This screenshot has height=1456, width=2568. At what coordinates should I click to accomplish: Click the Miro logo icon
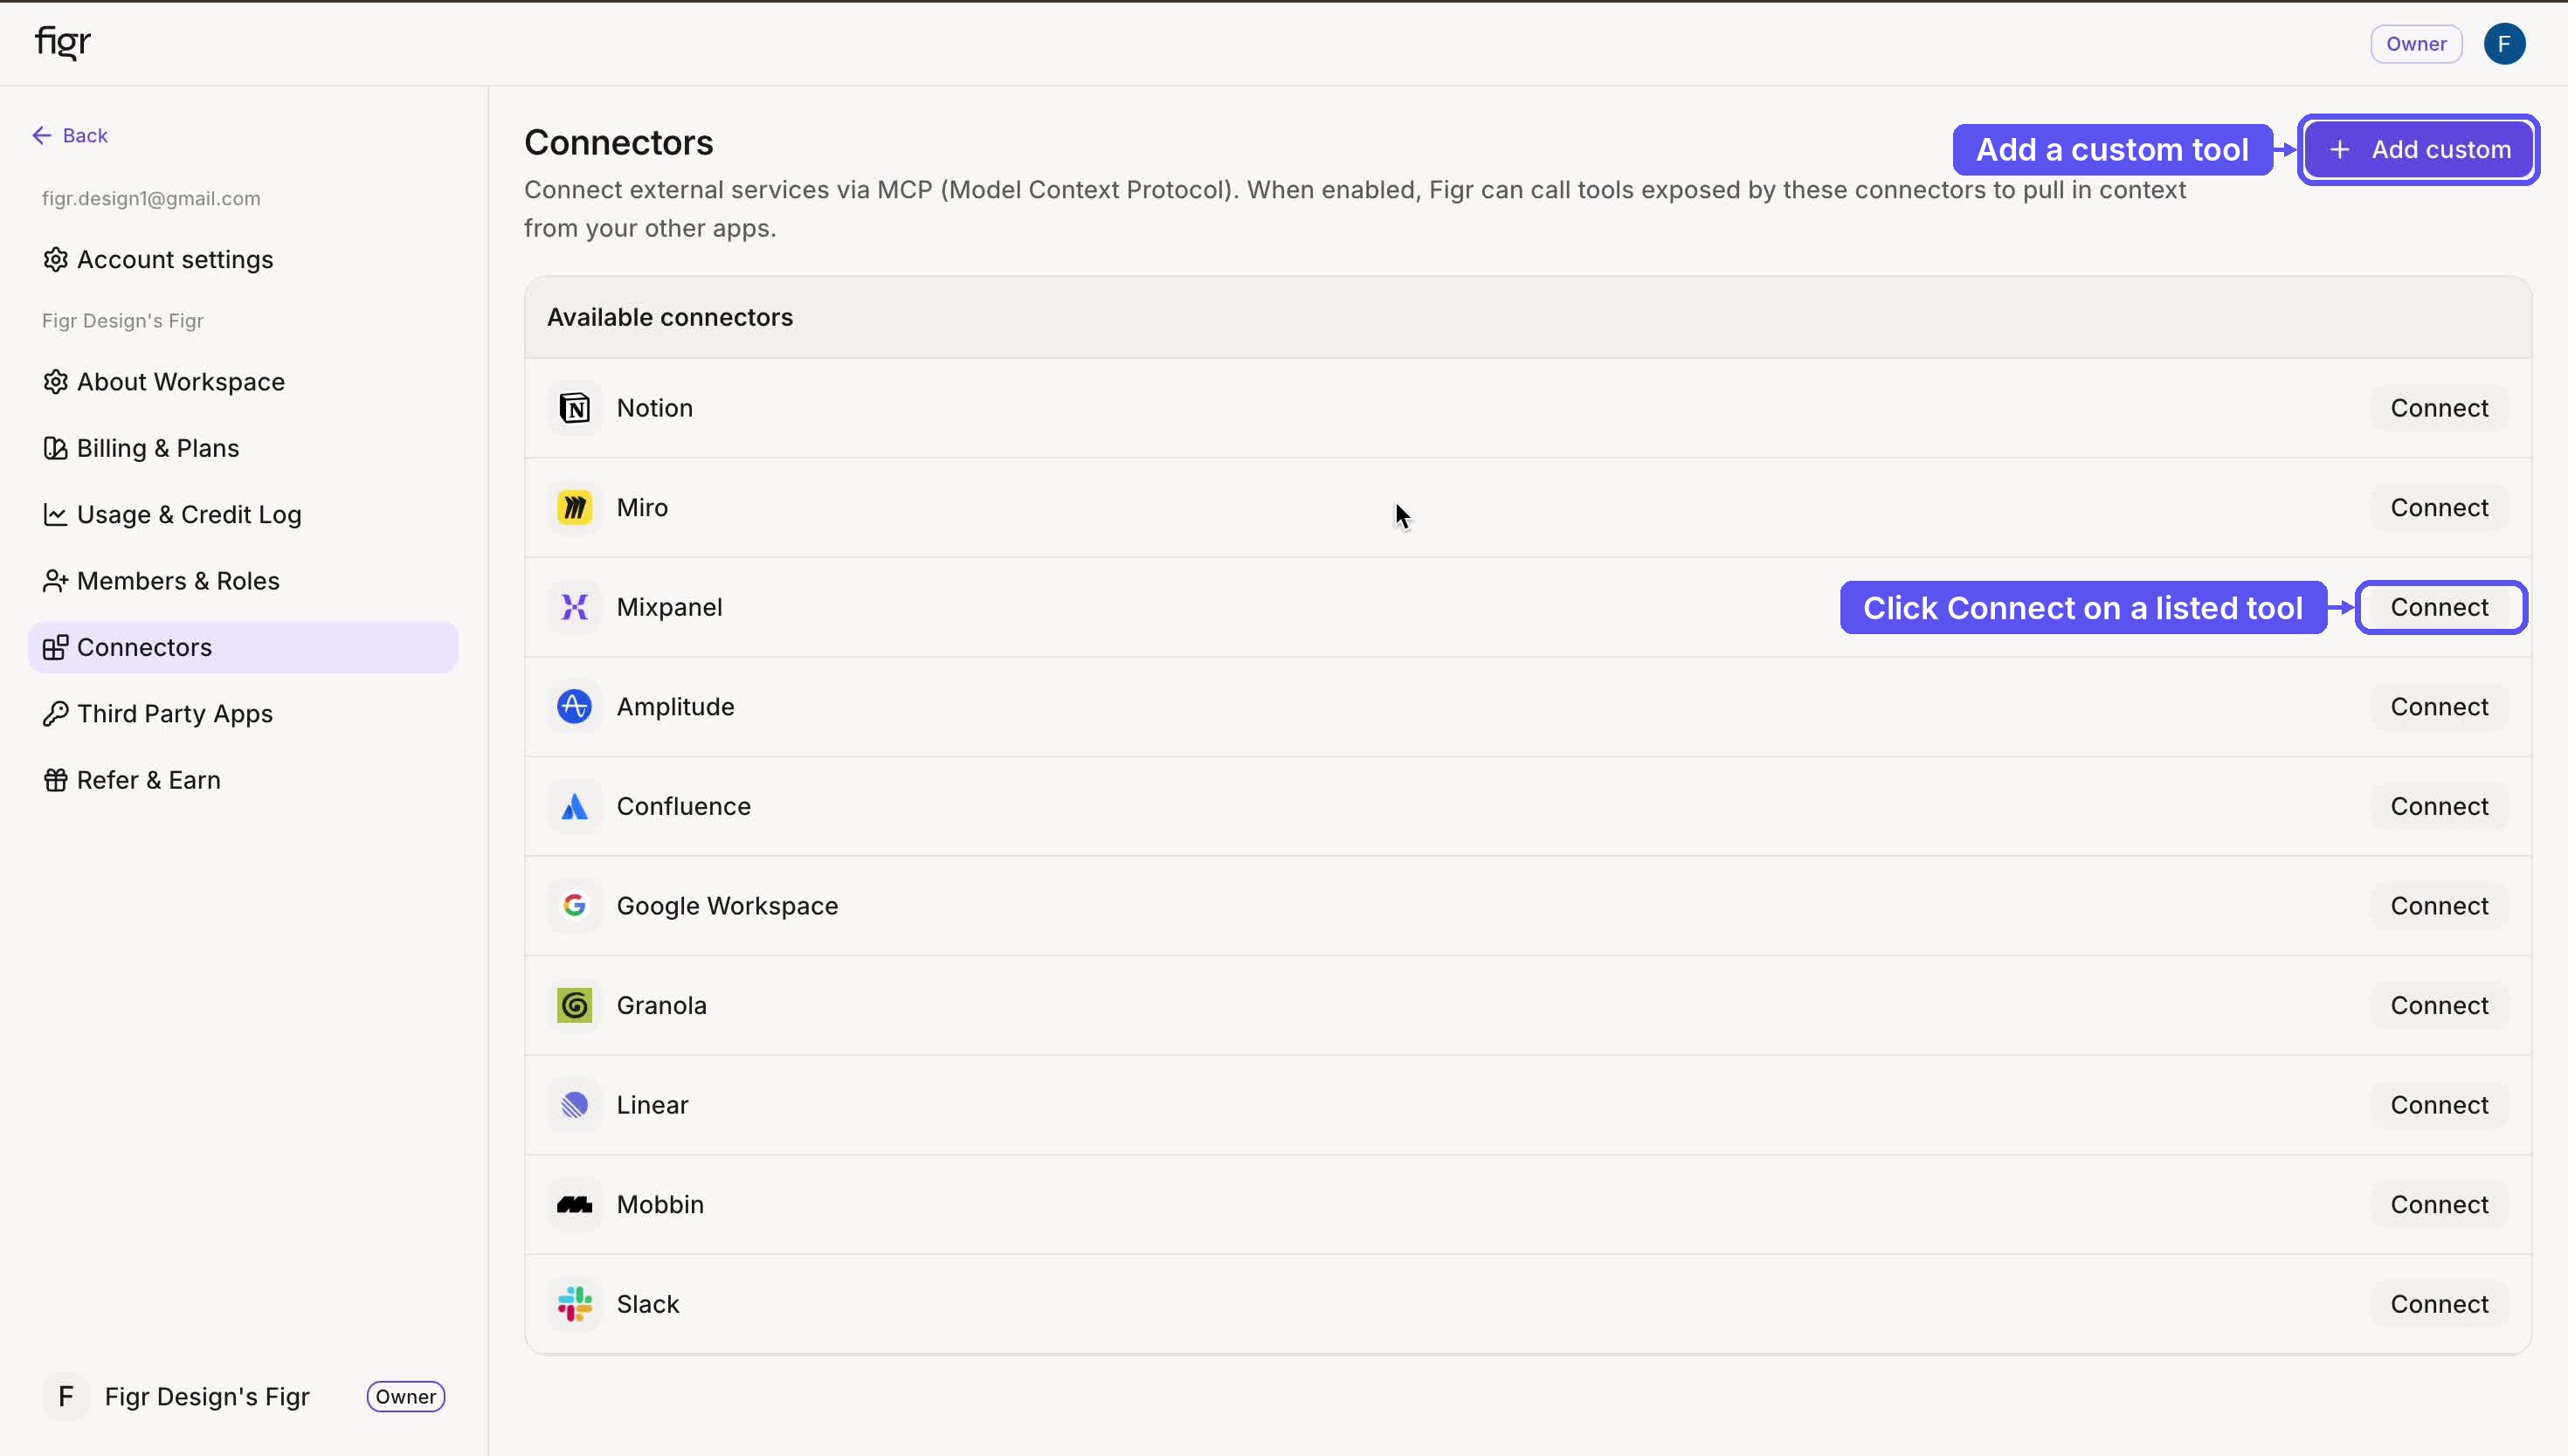(x=574, y=508)
